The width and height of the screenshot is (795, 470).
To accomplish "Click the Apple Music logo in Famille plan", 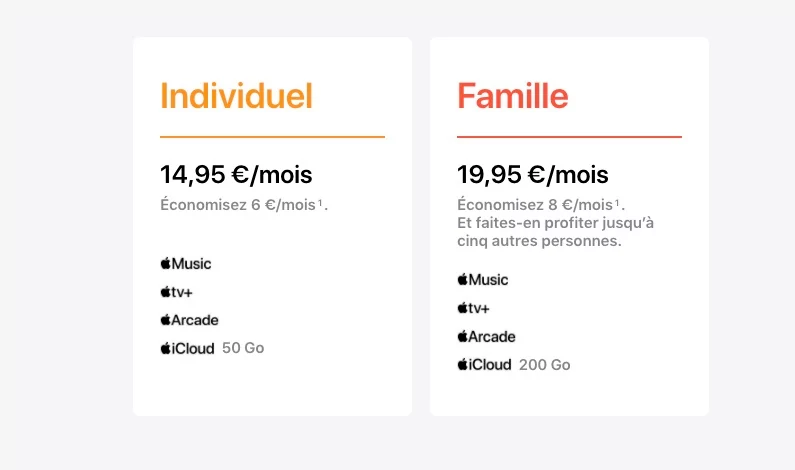I will coord(483,280).
